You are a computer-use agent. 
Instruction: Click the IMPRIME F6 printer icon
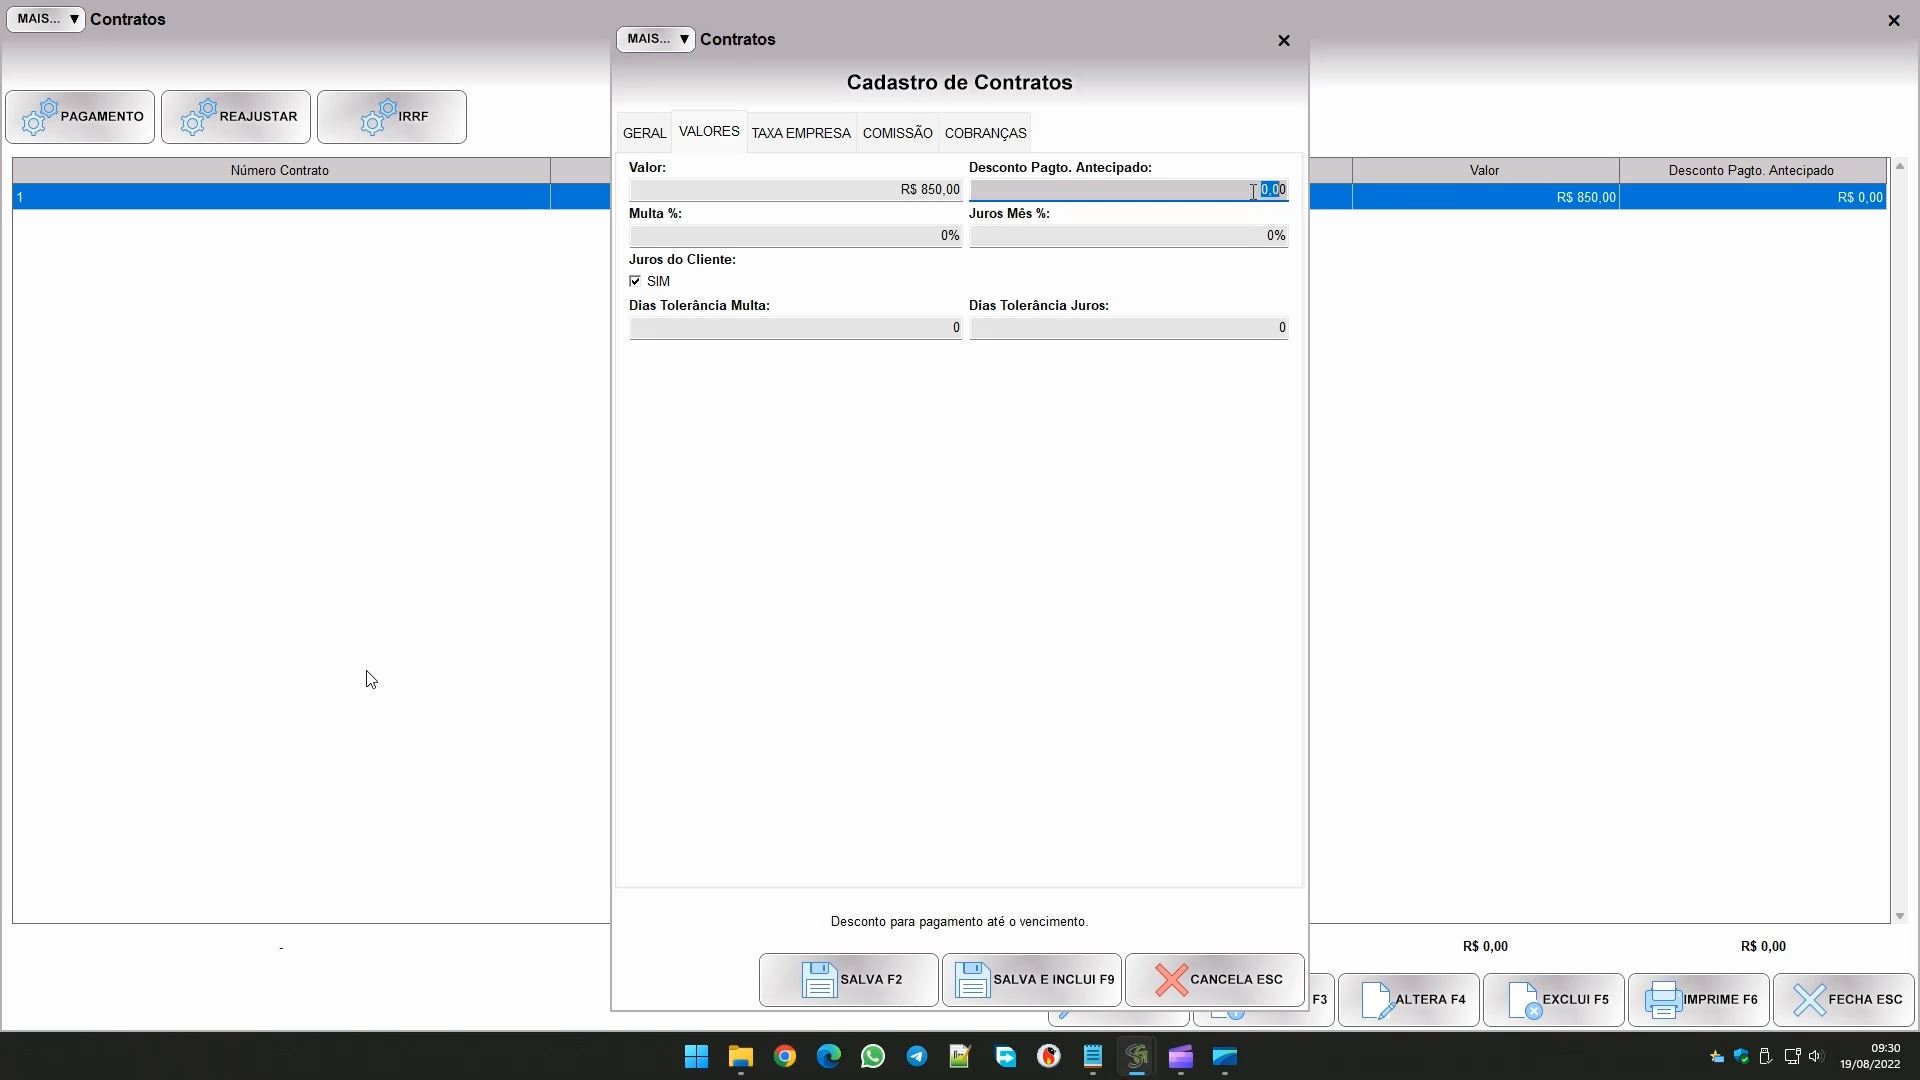pyautogui.click(x=1663, y=1000)
